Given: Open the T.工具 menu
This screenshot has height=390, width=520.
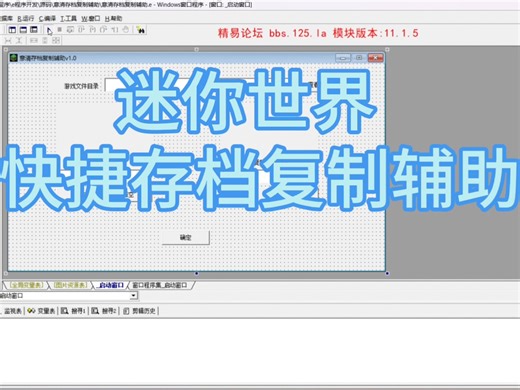Looking at the screenshot, I should pos(68,19).
